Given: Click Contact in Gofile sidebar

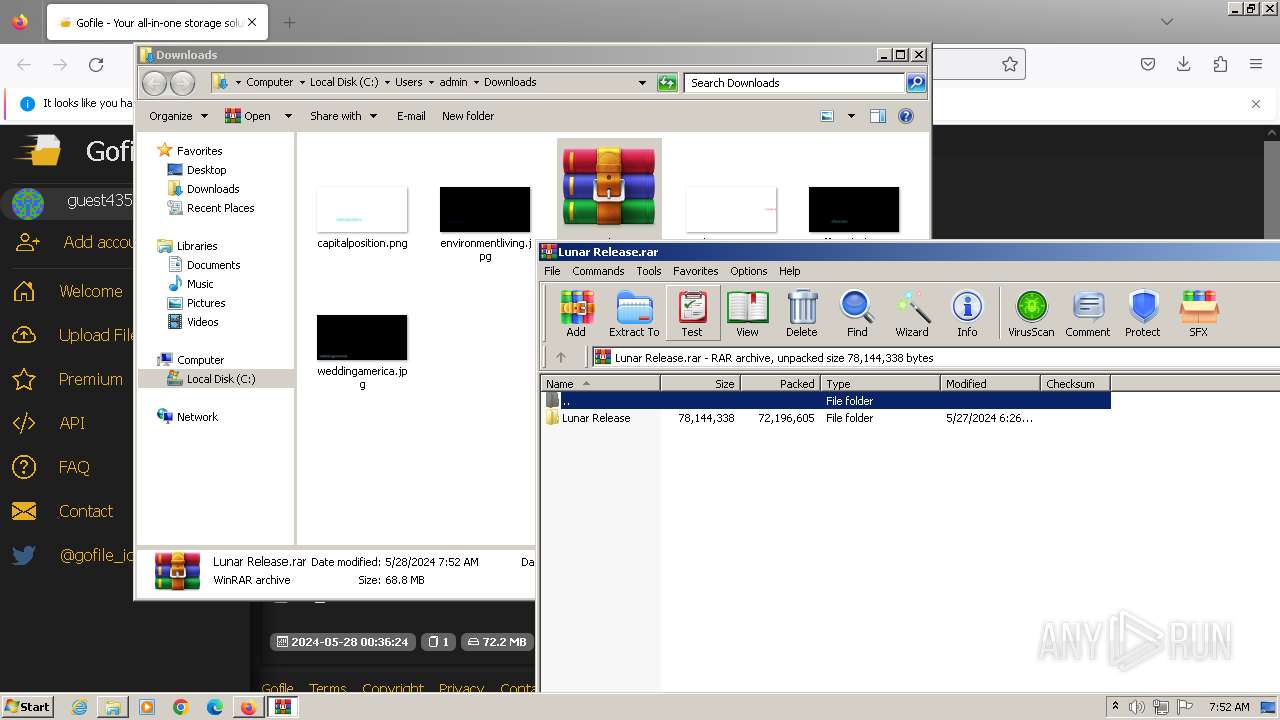Looking at the screenshot, I should pos(86,511).
